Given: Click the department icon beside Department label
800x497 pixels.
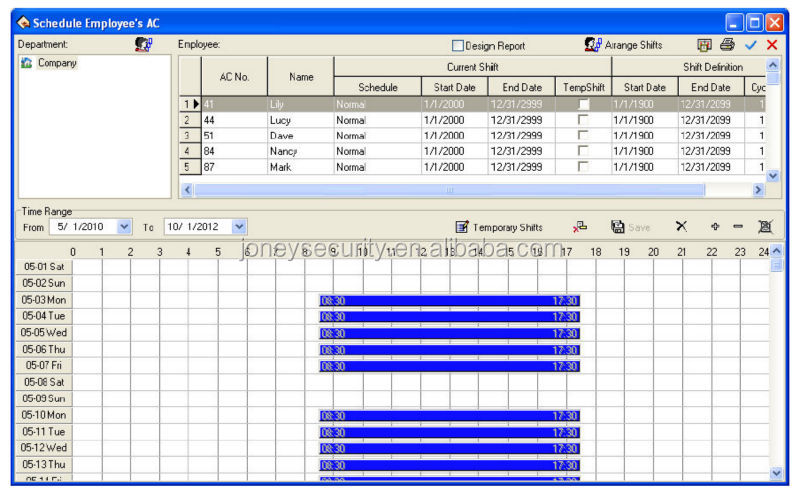Looking at the screenshot, I should point(144,45).
